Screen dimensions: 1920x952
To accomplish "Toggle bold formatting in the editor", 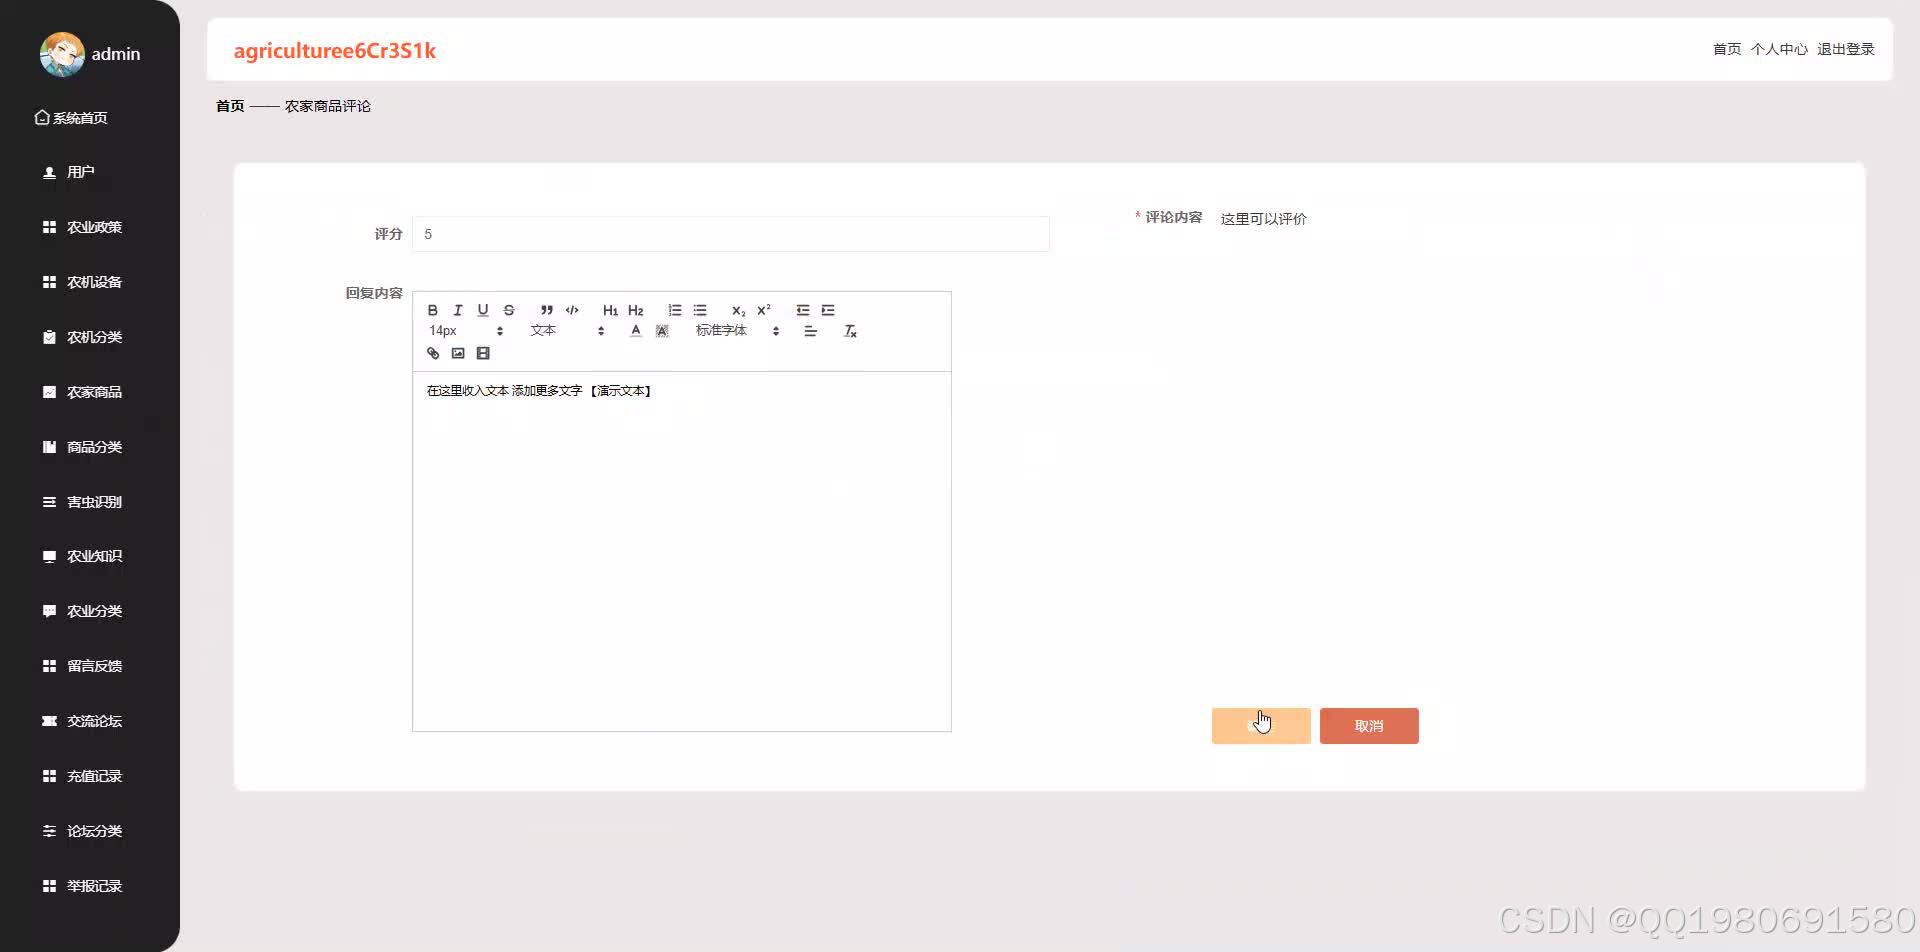I will pos(433,310).
